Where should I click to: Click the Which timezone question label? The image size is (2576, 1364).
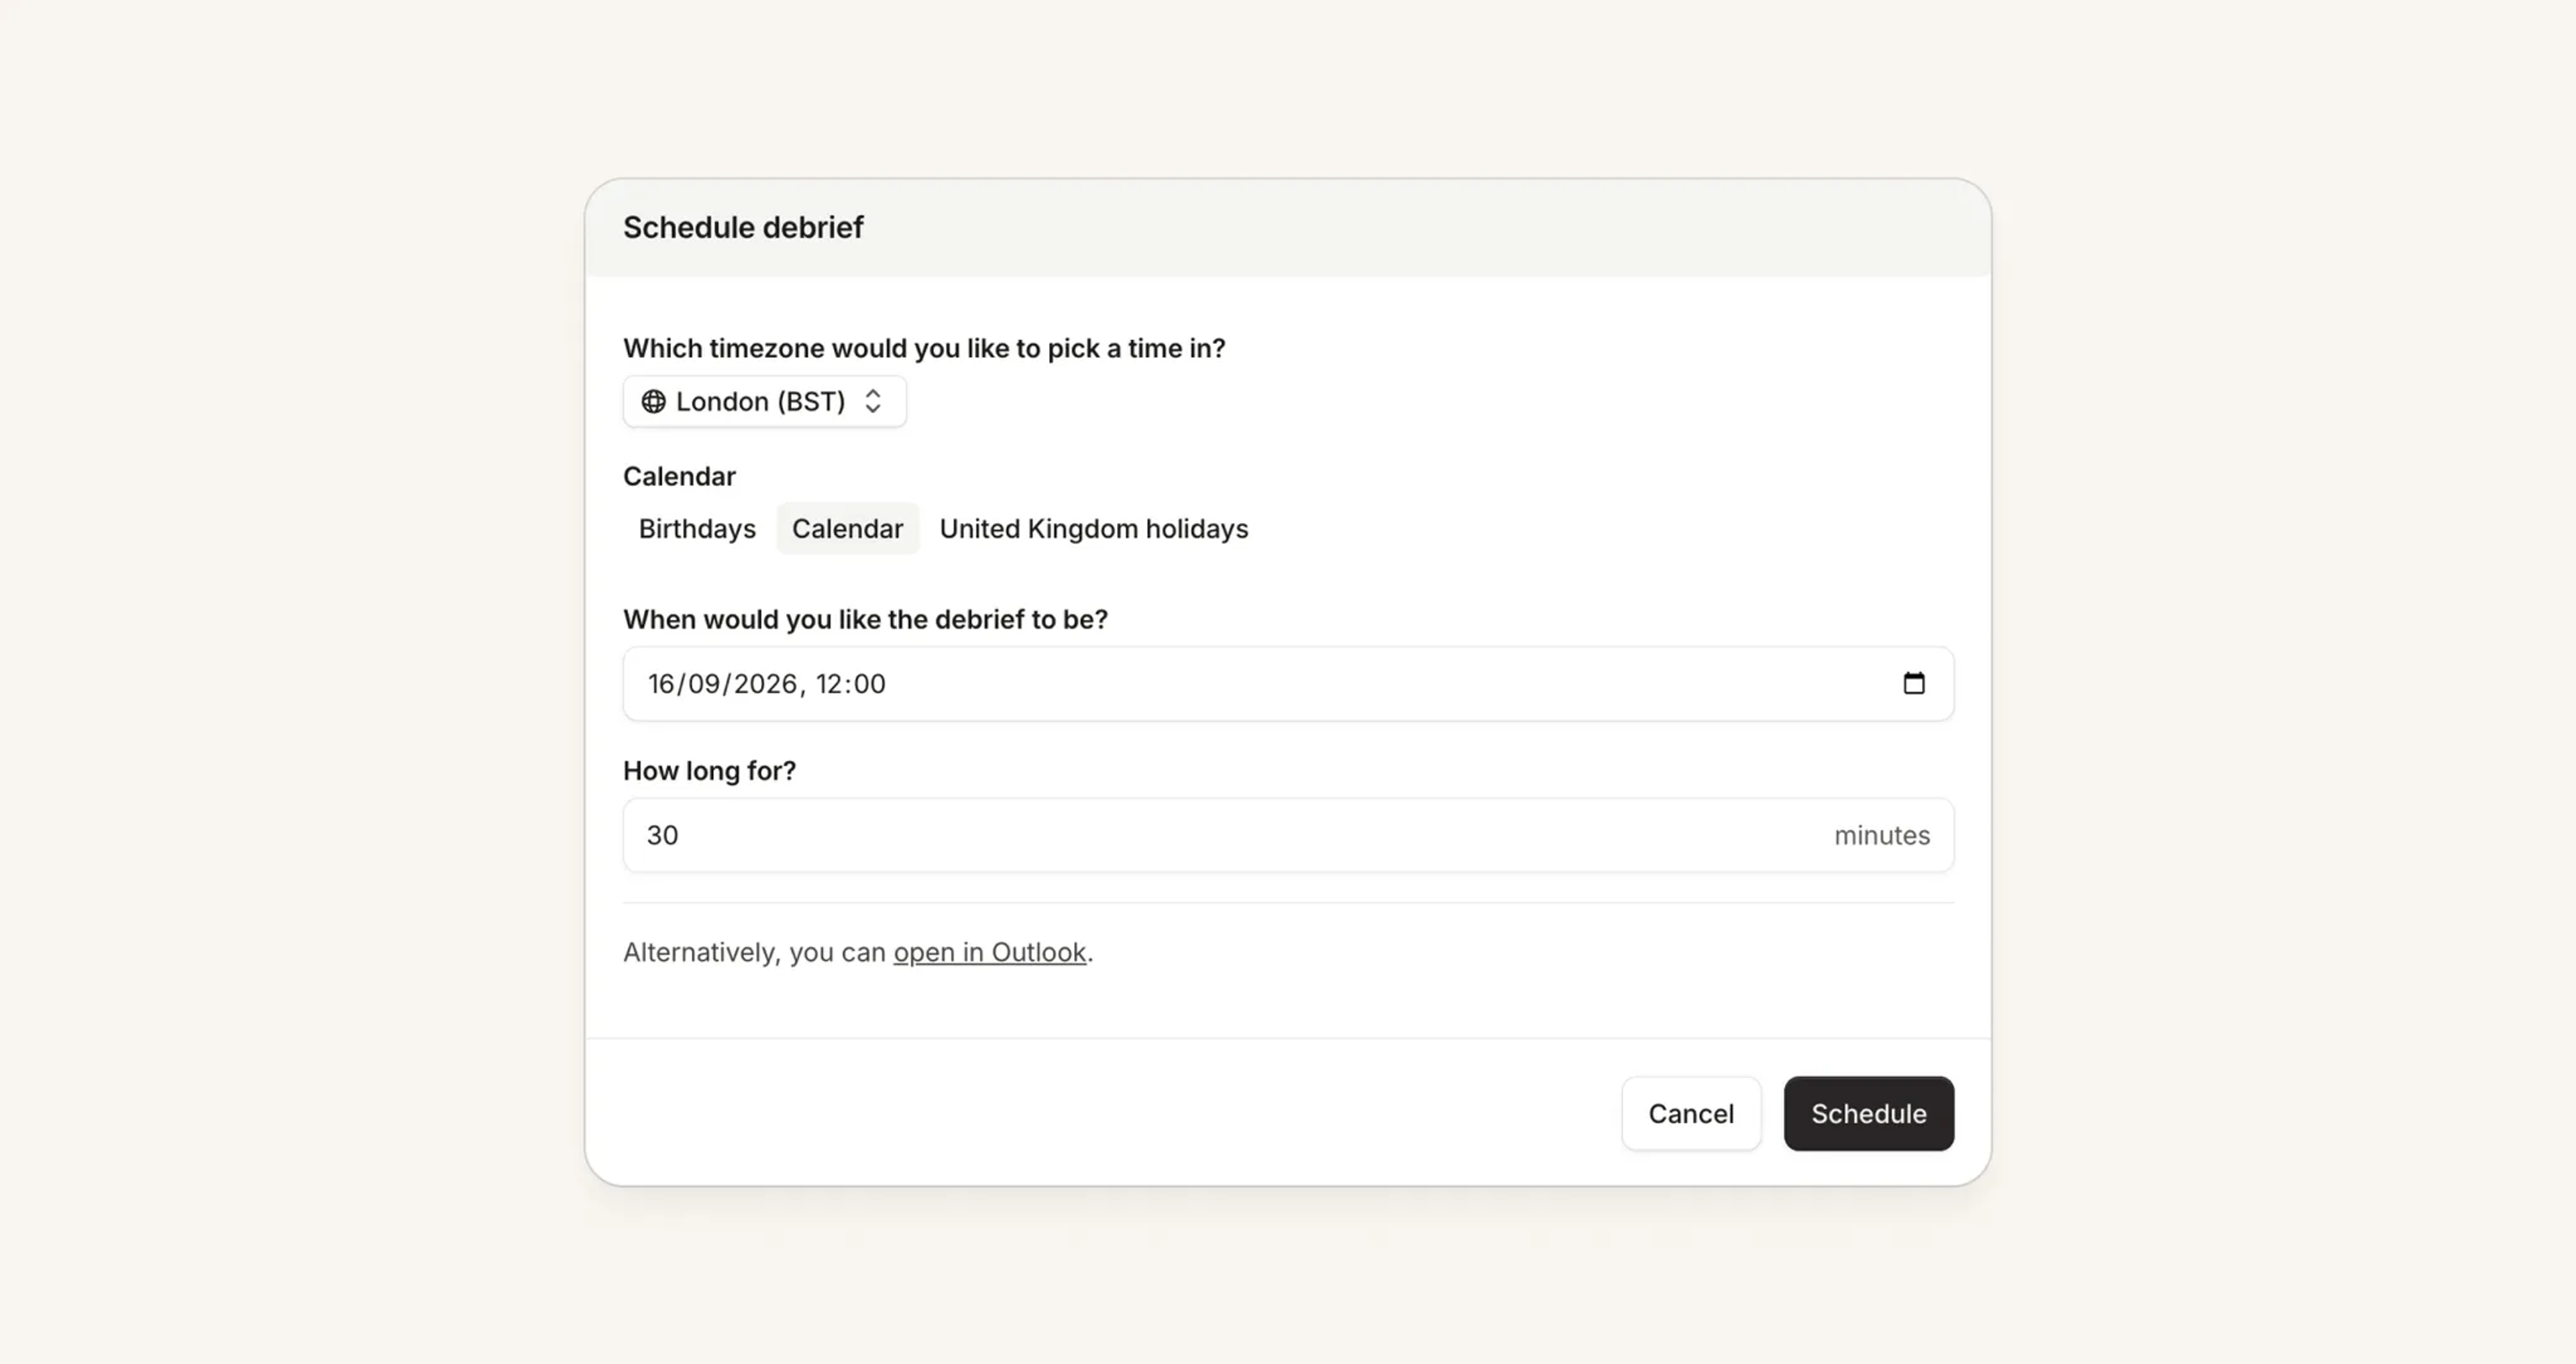[x=924, y=348]
